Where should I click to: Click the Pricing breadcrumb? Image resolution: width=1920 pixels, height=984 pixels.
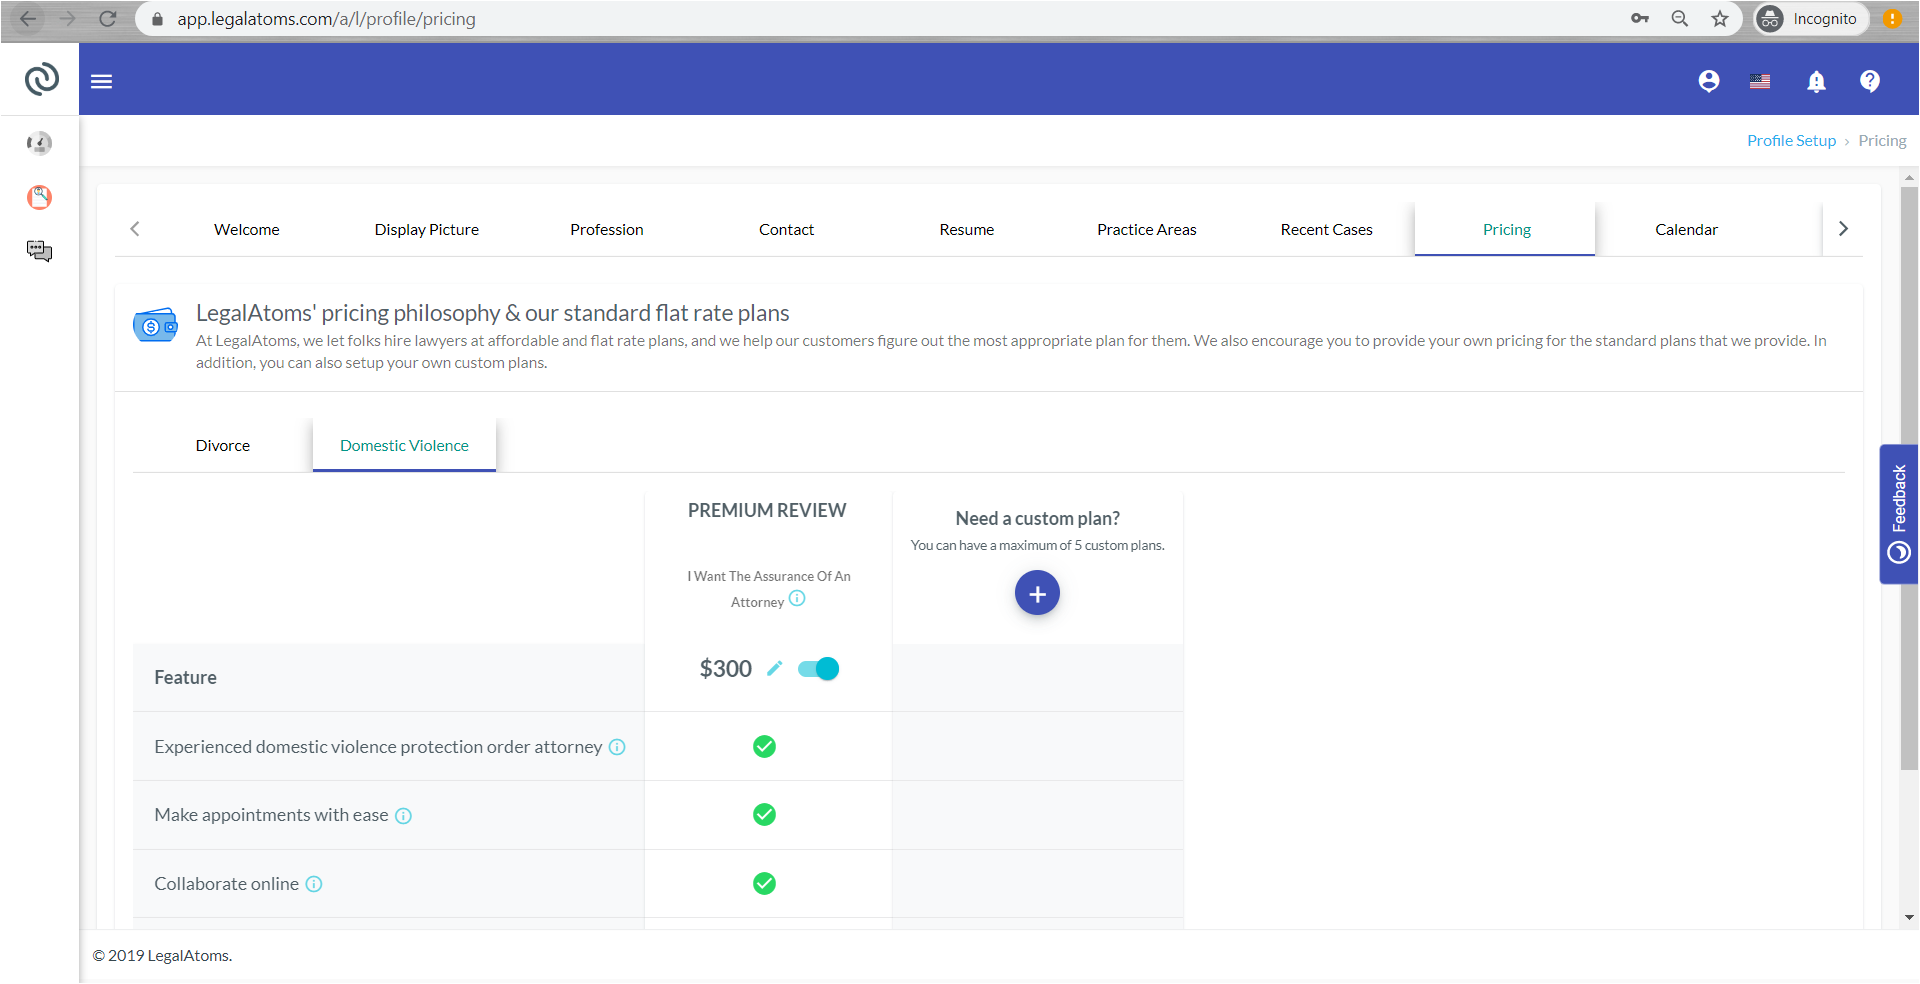coord(1882,141)
